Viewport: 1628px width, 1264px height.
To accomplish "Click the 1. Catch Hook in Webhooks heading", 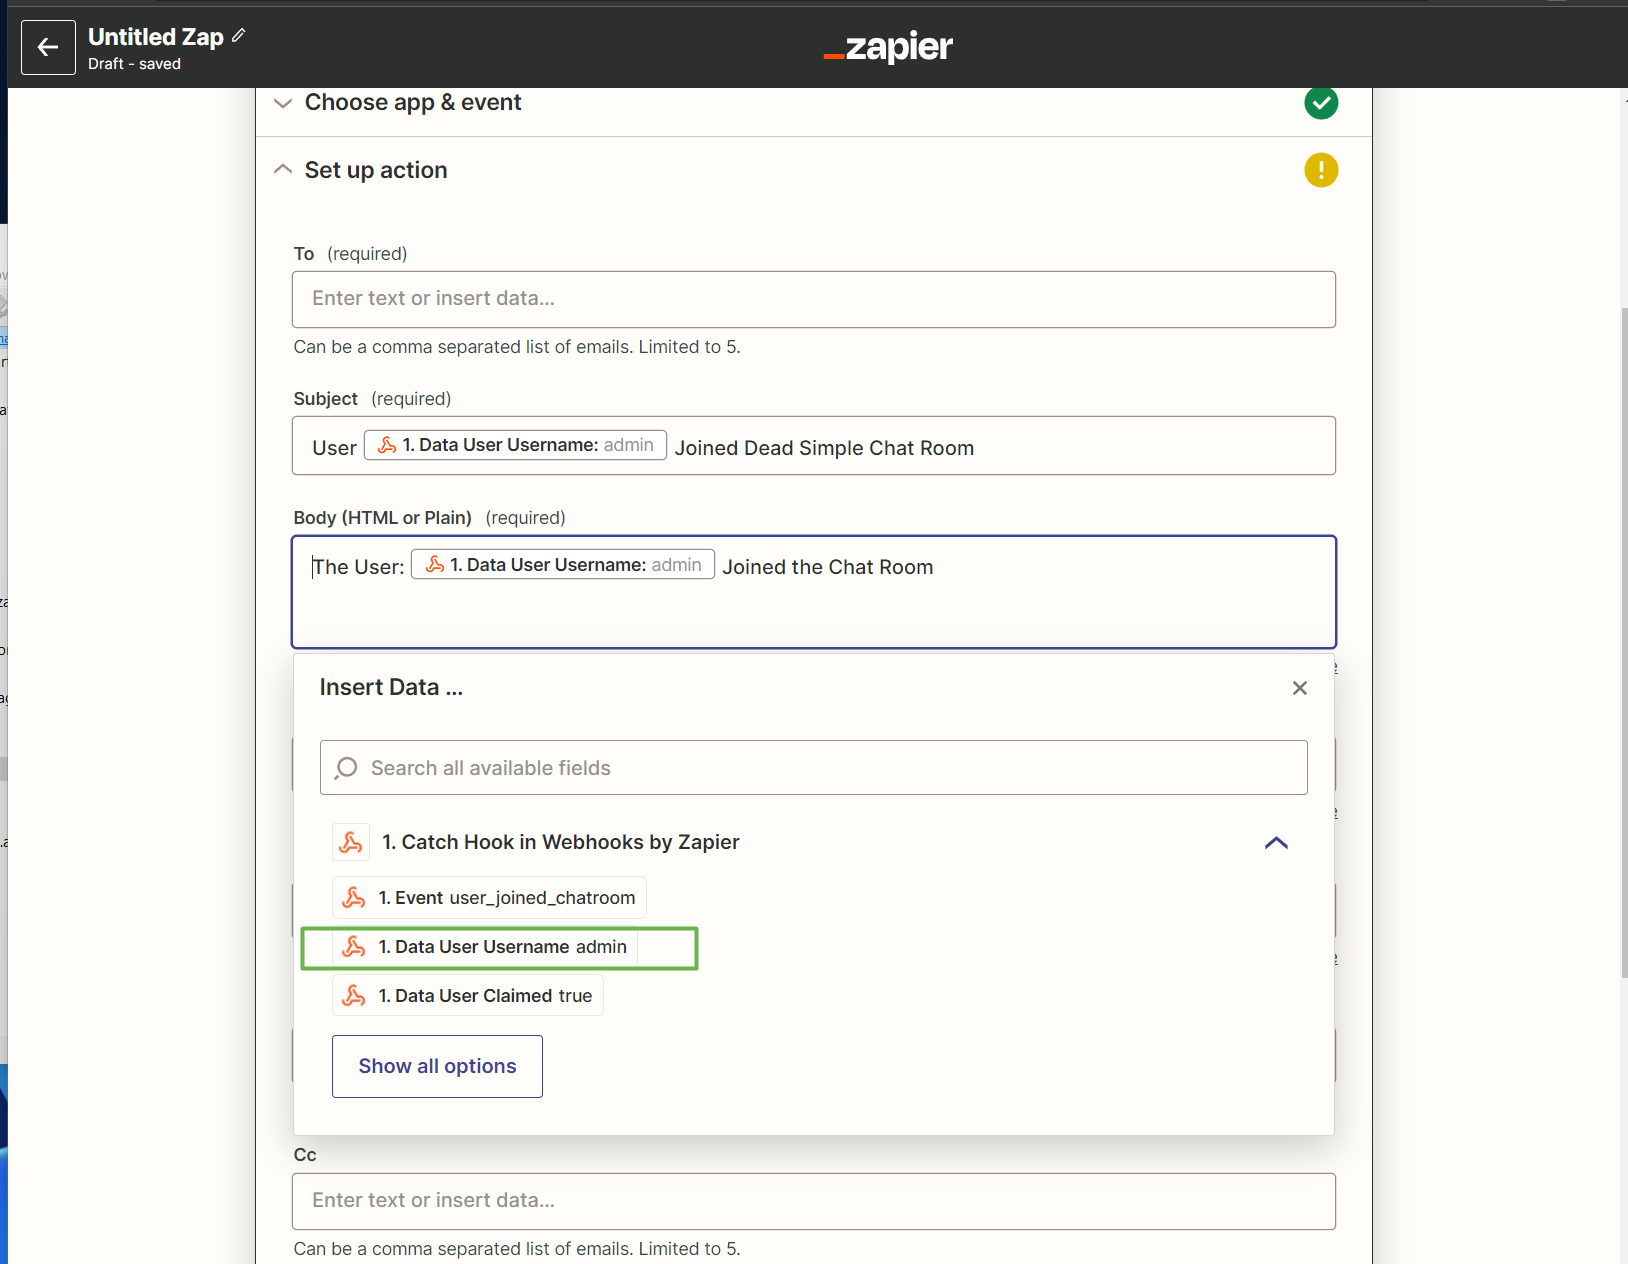I will 561,842.
